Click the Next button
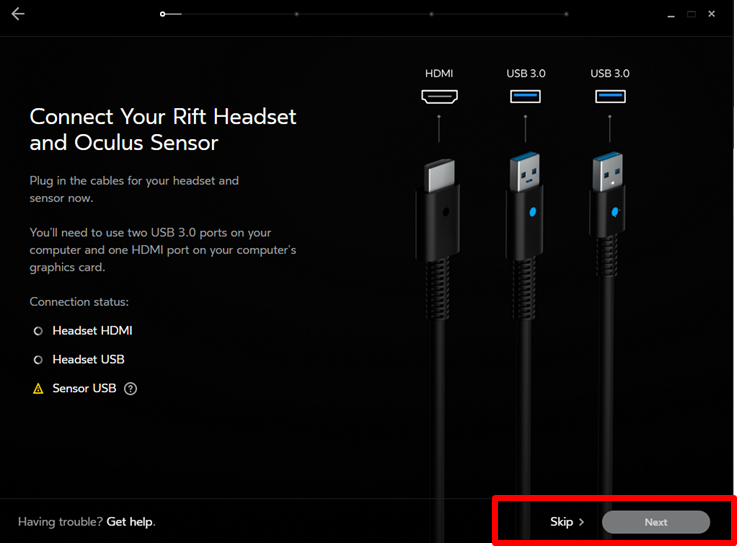Viewport: 737px width, 546px height. 656,522
